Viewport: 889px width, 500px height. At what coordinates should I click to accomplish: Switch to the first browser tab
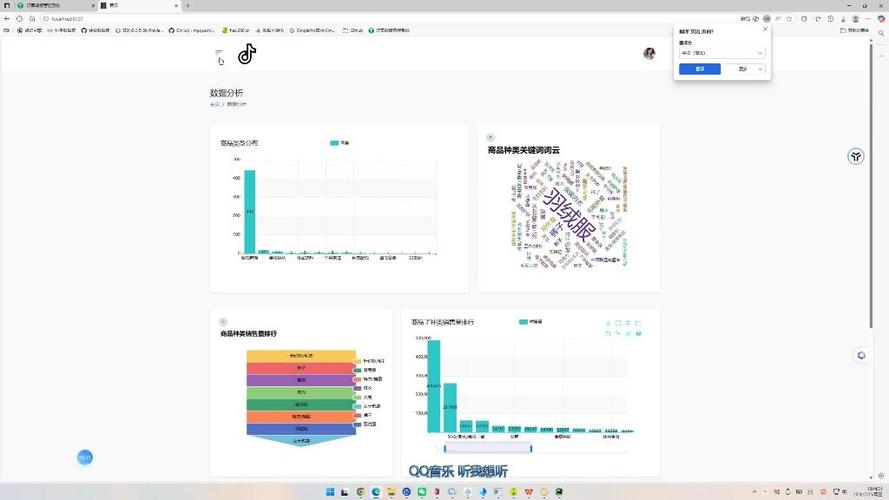tap(54, 5)
